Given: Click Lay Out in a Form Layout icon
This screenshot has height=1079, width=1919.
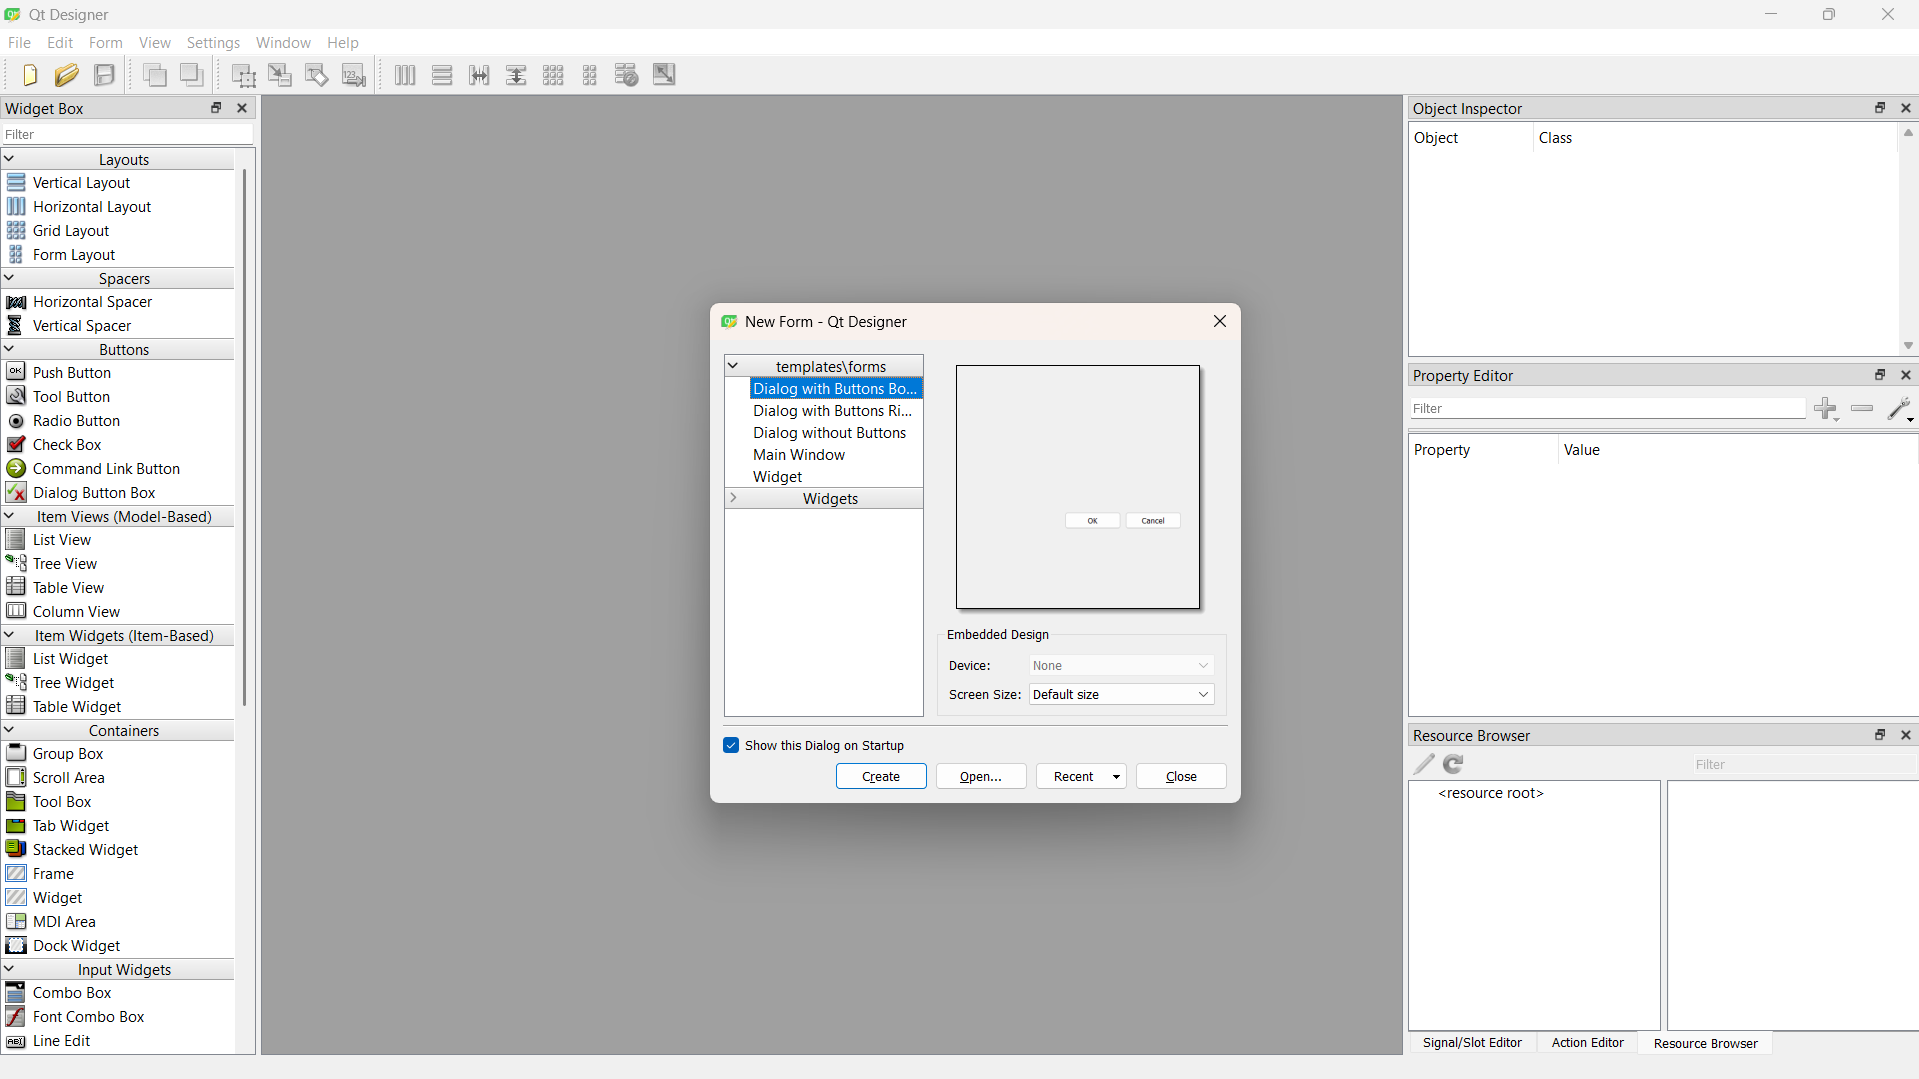Looking at the screenshot, I should (x=590, y=75).
